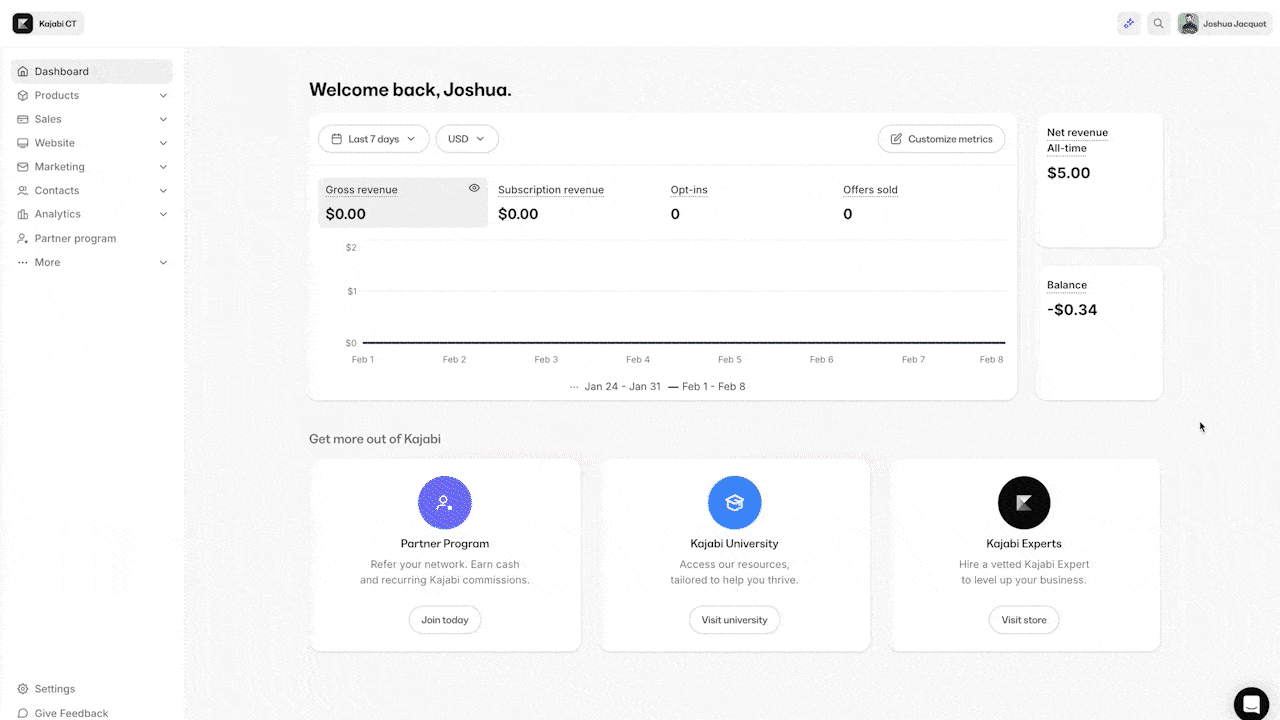Open Give Feedback in the sidebar
The width and height of the screenshot is (1280, 720).
pyautogui.click(x=92, y=713)
